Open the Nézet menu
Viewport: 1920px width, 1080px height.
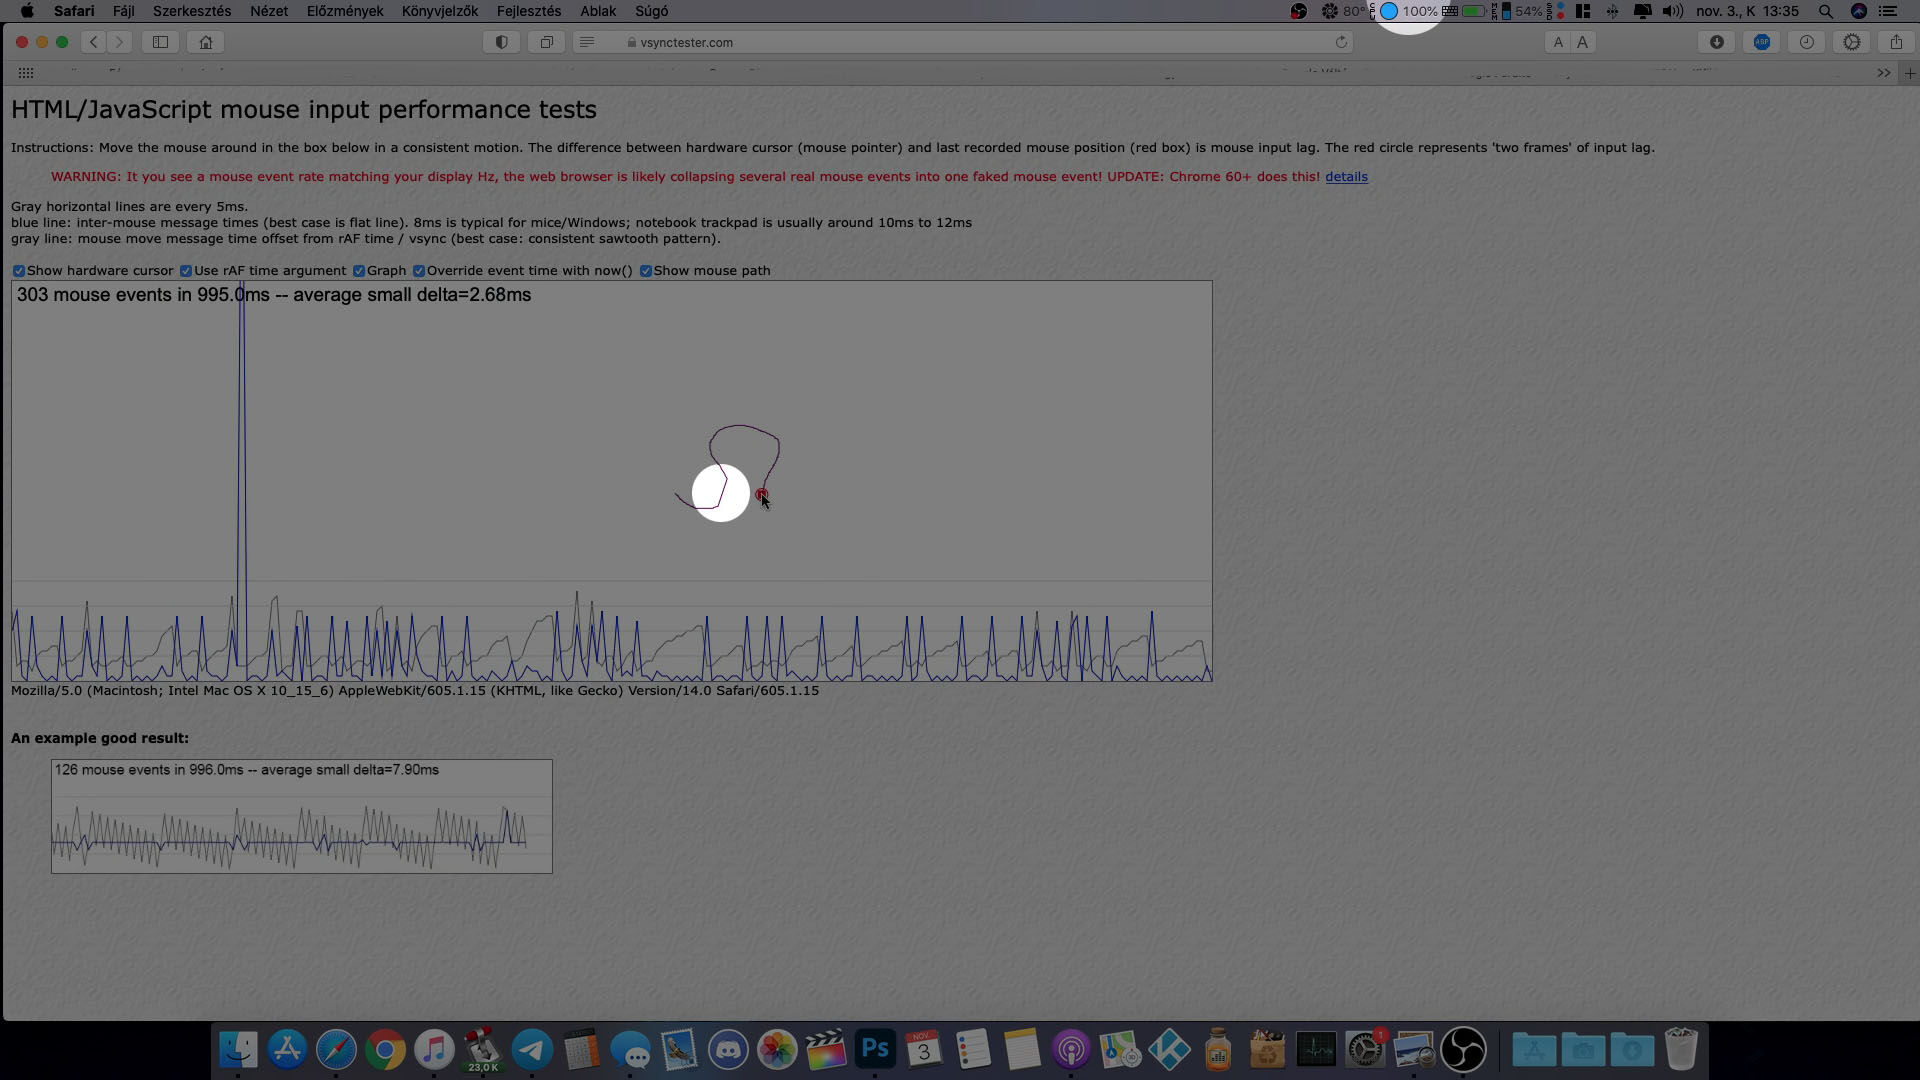(269, 11)
